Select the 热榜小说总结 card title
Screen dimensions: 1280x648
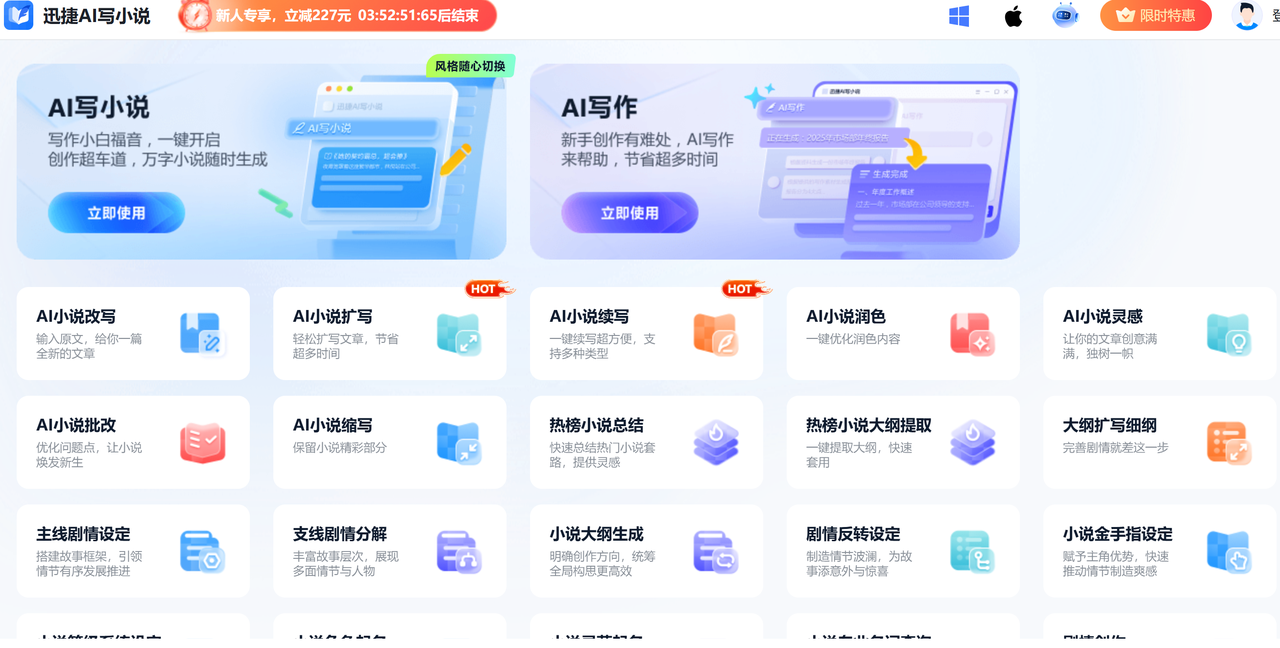[x=597, y=425]
